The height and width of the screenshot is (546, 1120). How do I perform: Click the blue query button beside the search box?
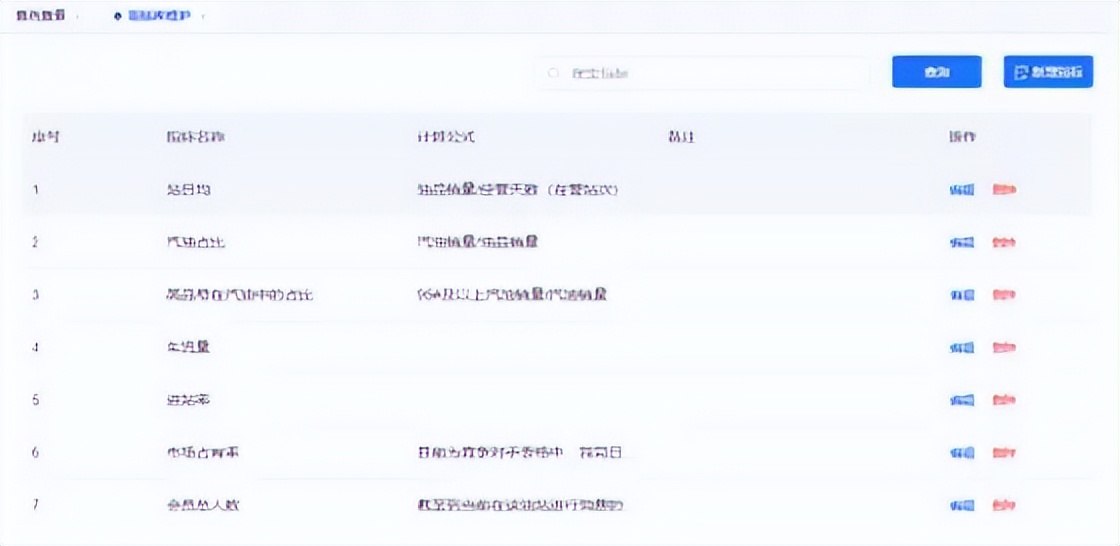coord(936,72)
